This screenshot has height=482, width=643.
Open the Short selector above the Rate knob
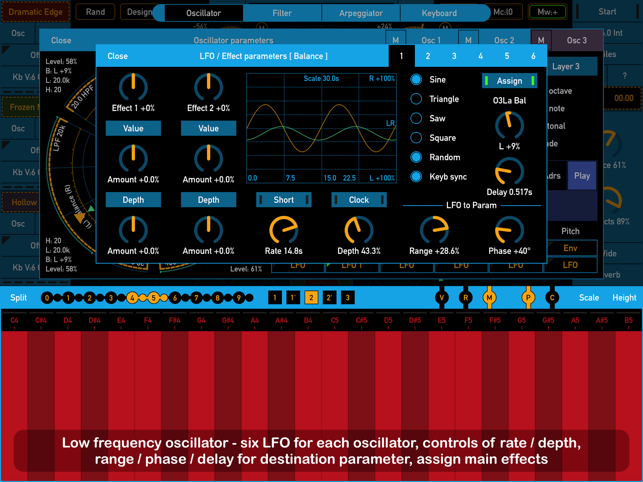(x=284, y=200)
